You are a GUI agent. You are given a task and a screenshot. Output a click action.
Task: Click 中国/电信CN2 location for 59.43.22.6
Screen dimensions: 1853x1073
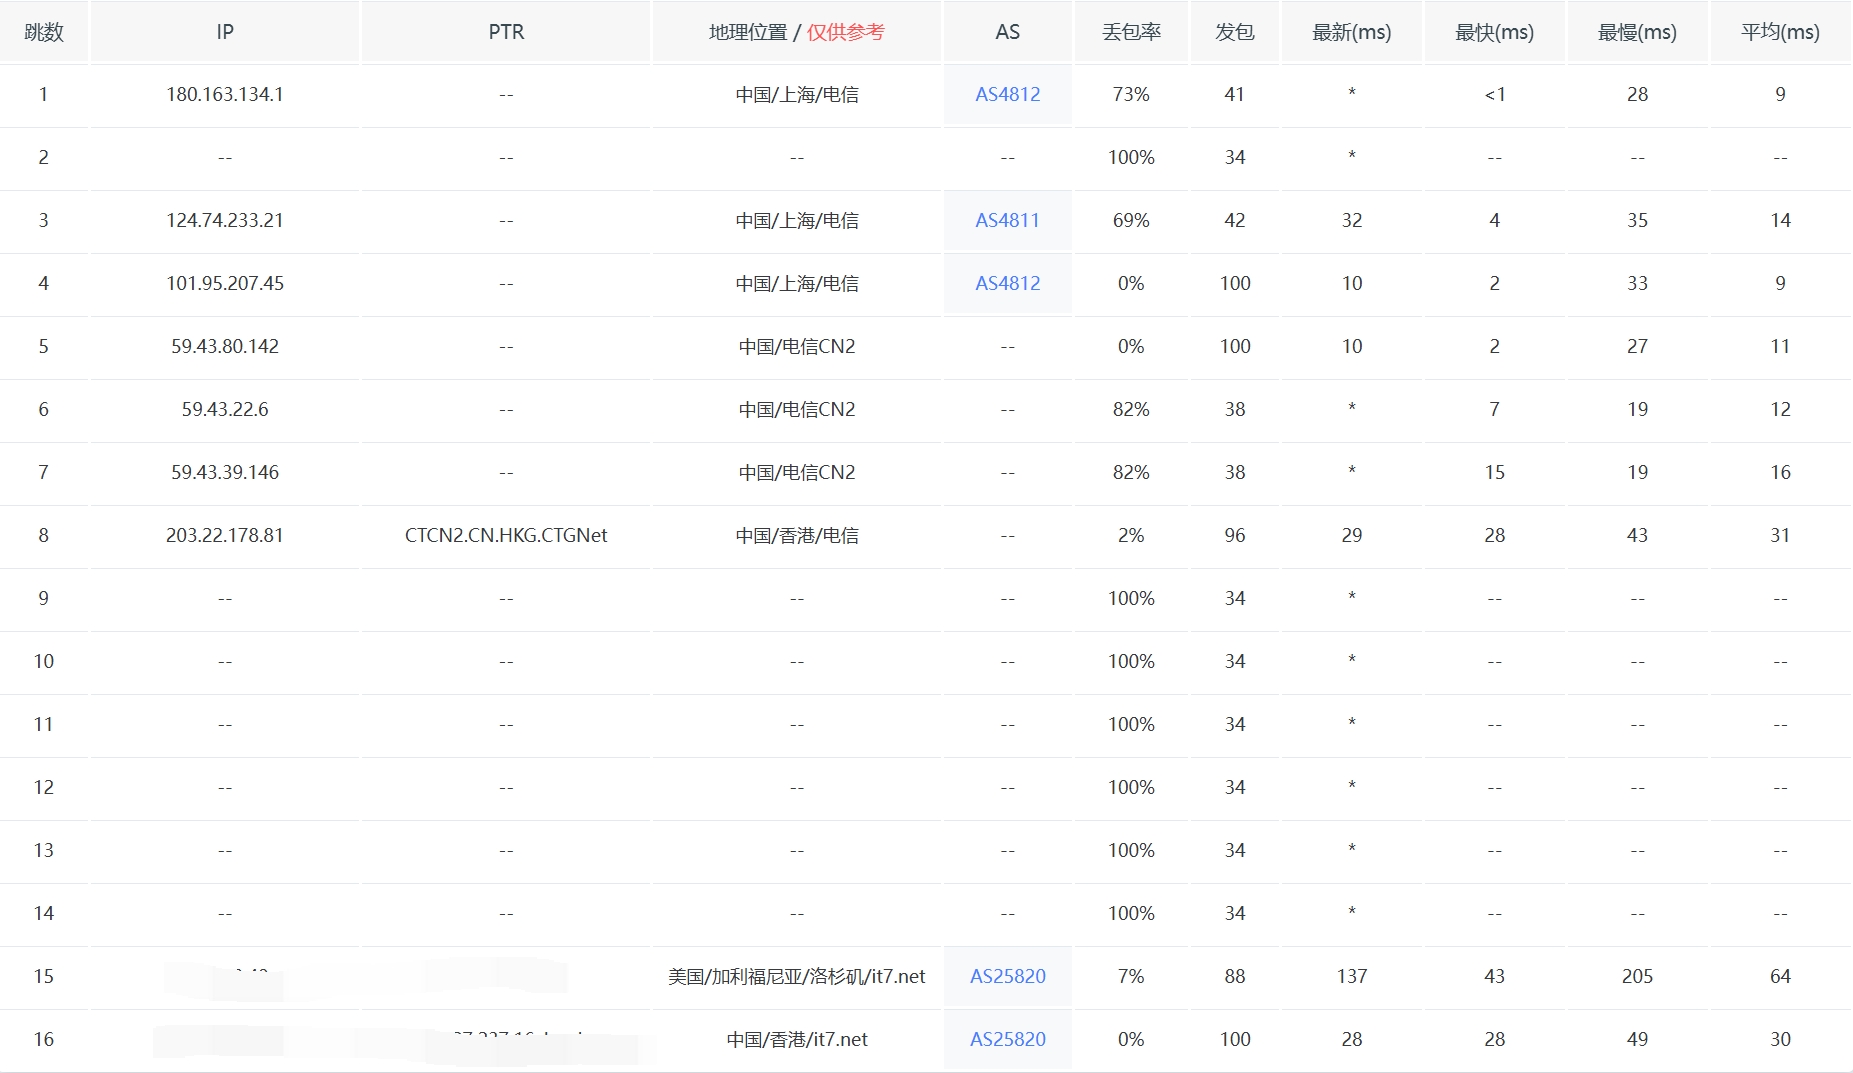(797, 409)
